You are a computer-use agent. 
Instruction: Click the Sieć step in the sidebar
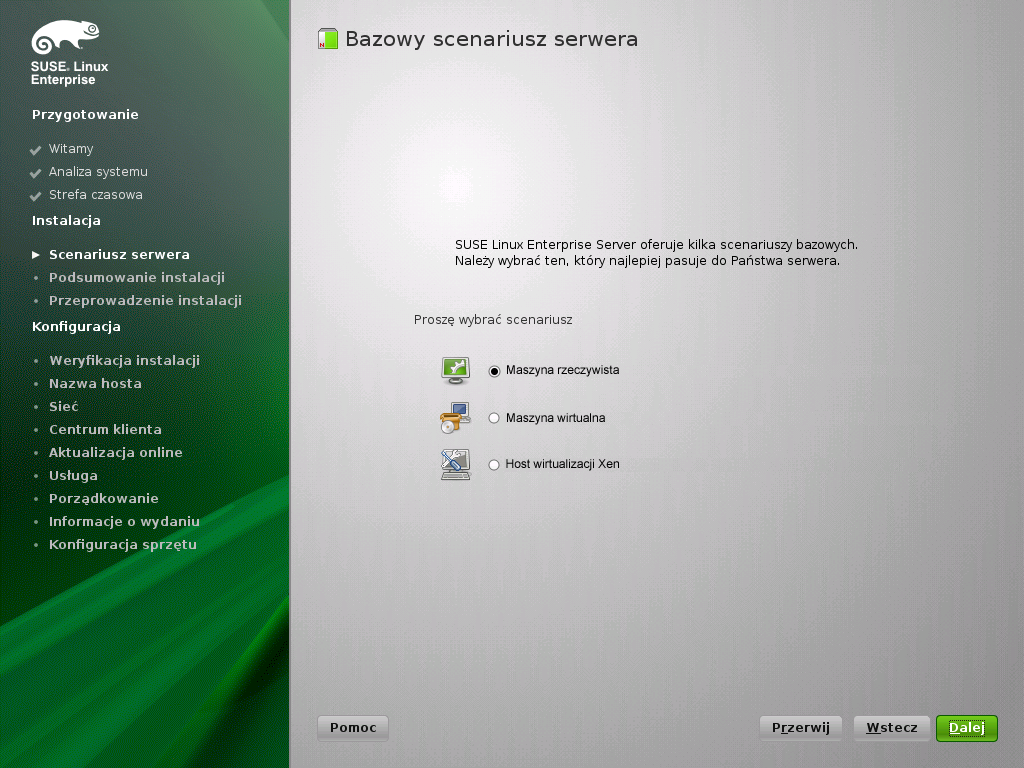pyautogui.click(x=63, y=406)
